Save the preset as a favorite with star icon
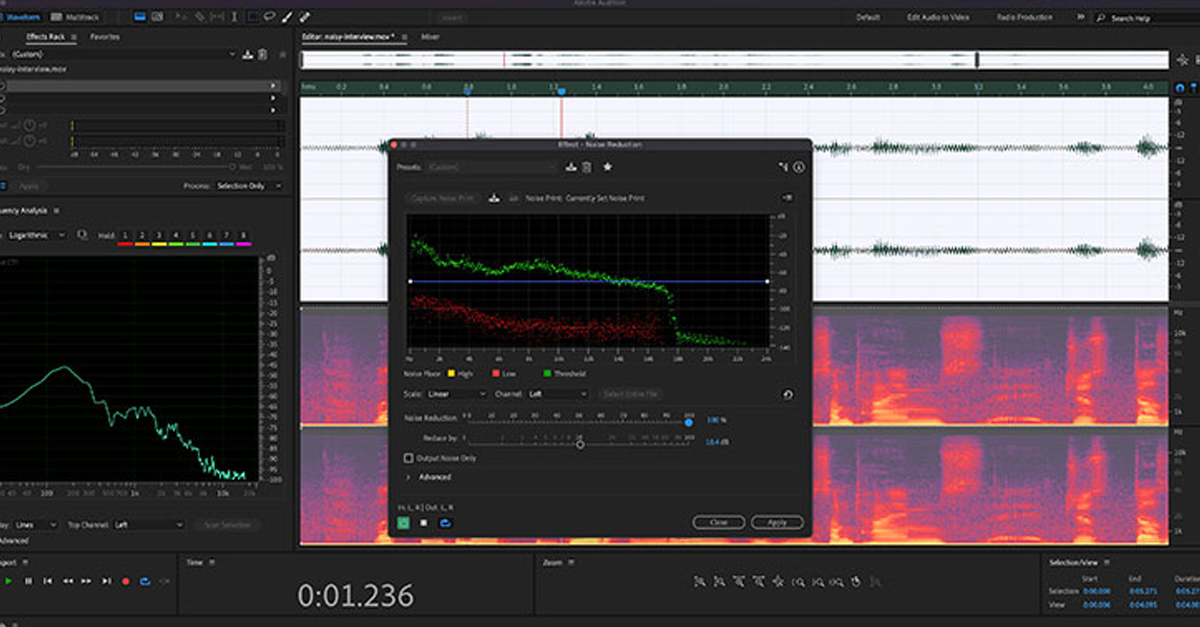Screen dimensions: 1200x627 (x=607, y=167)
